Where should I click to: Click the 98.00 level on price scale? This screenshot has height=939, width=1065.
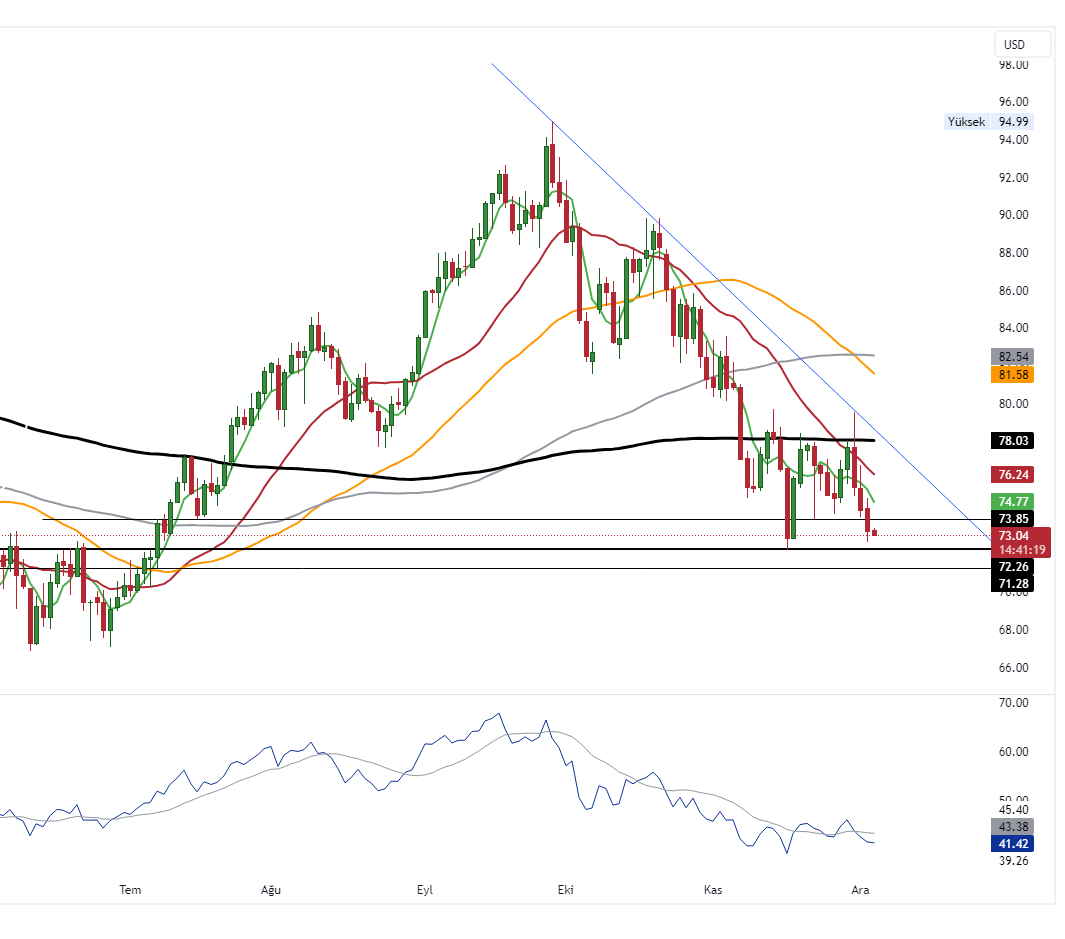[x=1014, y=65]
